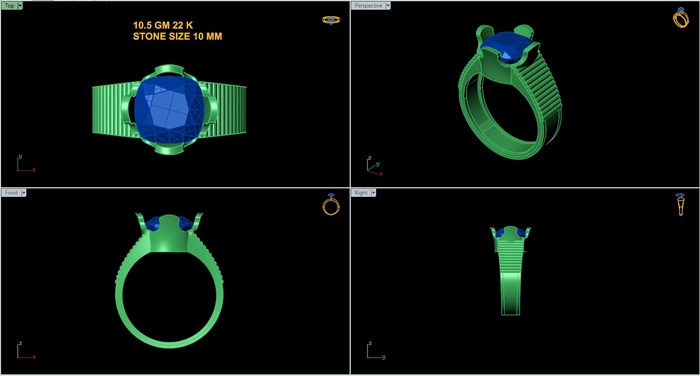Select the "10.5 GM 22 K" text annotation
This screenshot has height=376, width=700.
[163, 25]
